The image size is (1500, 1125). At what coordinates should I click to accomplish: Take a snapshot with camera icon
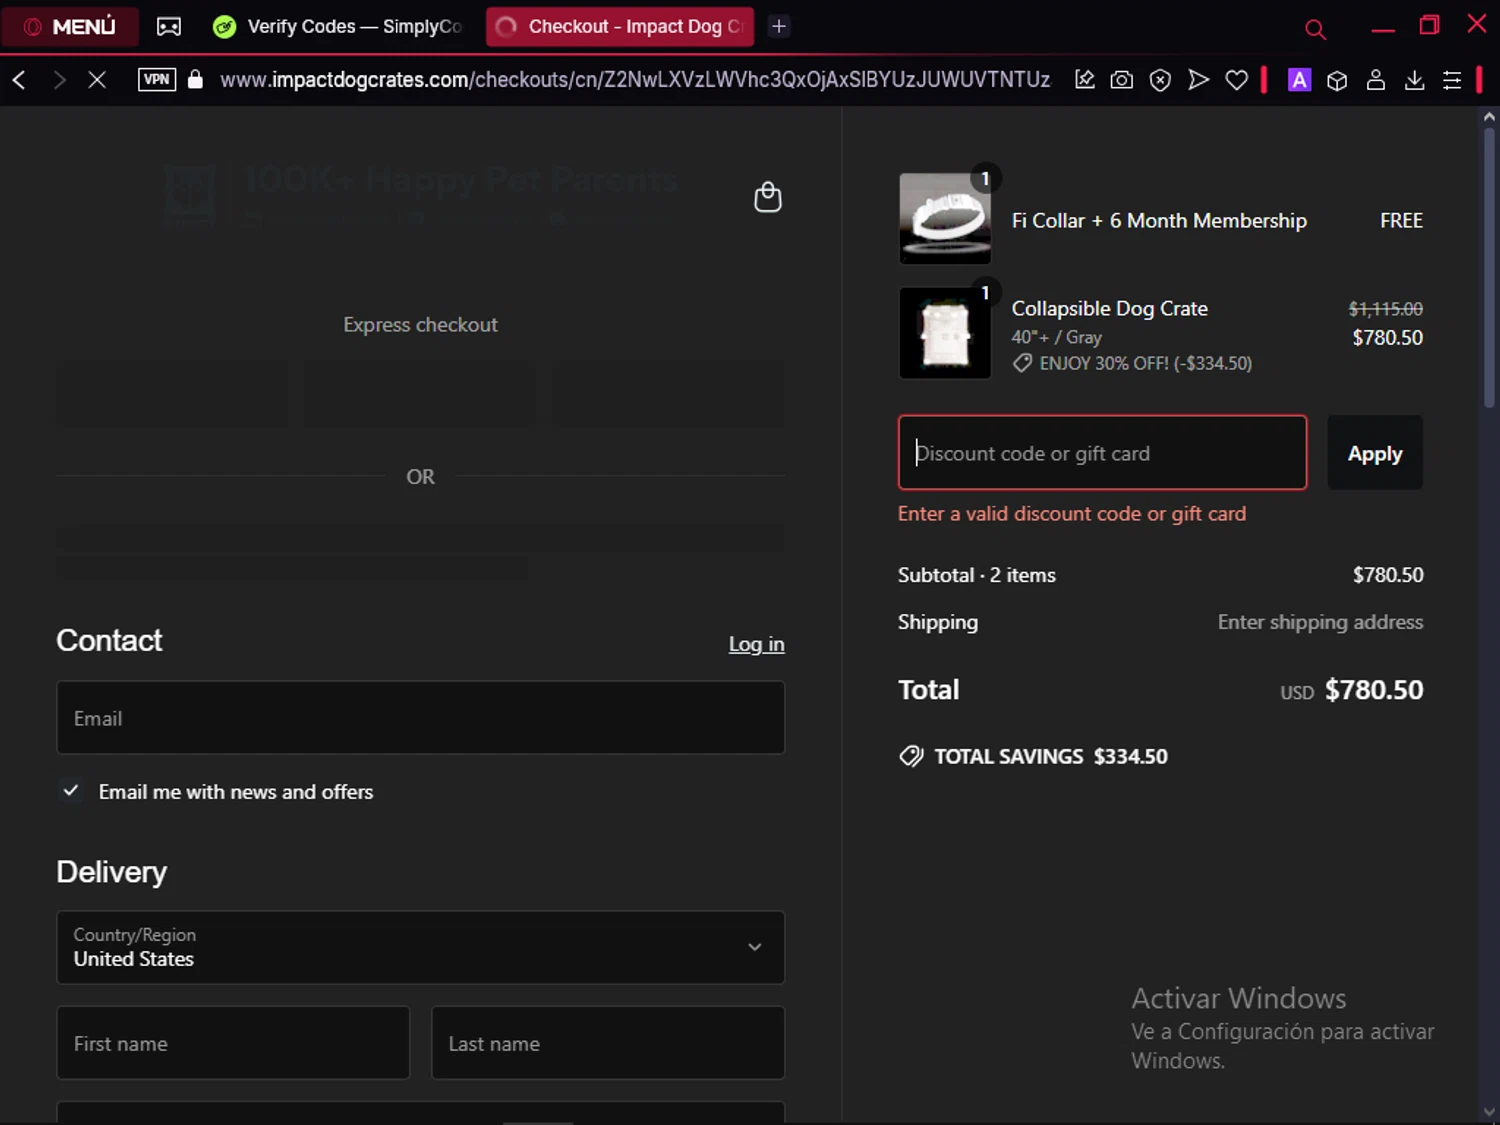pos(1122,80)
